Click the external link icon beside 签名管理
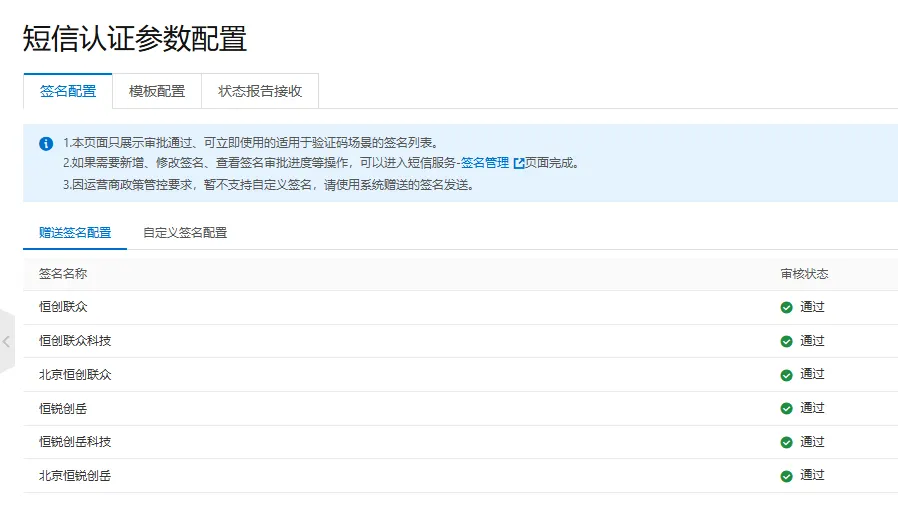Image resolution: width=898 pixels, height=517 pixels. 519,164
